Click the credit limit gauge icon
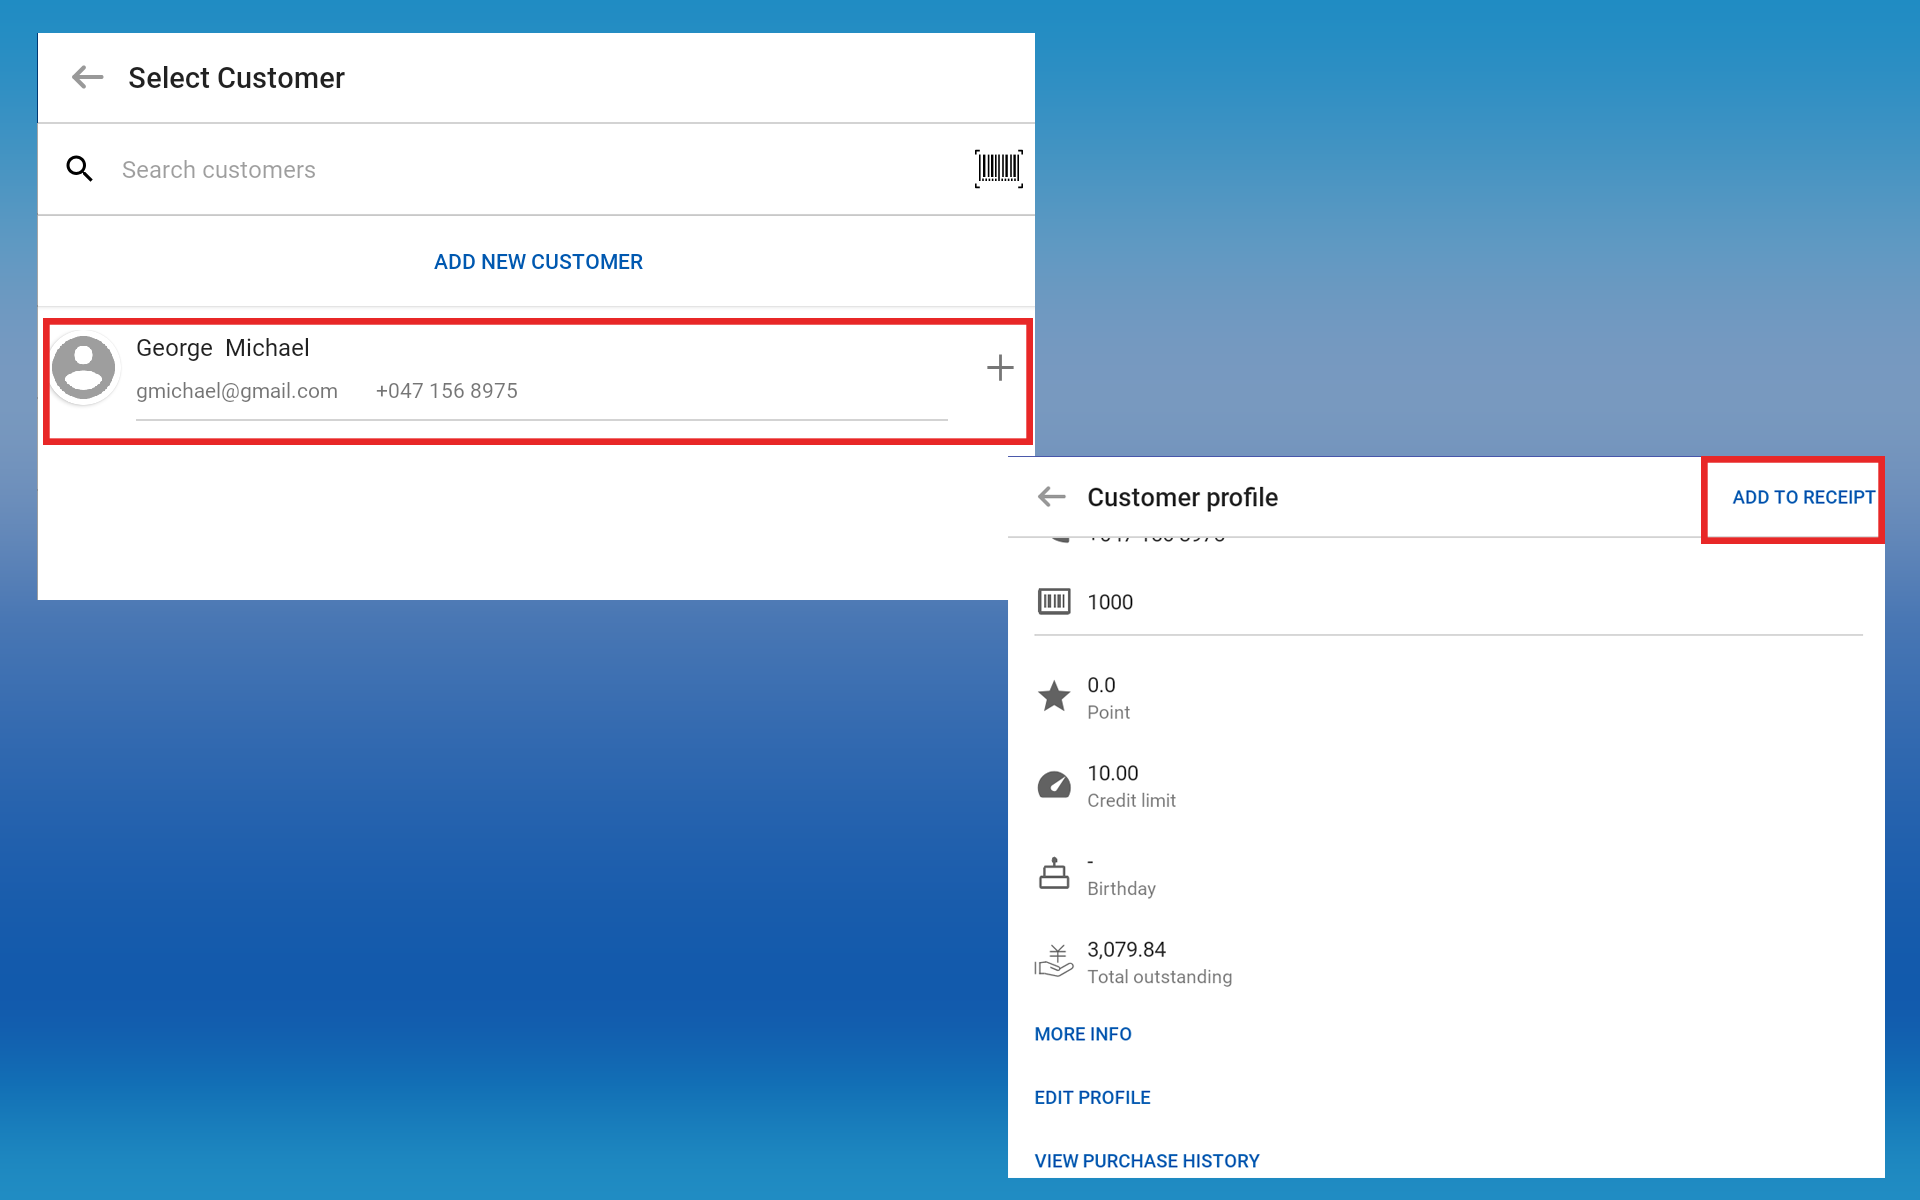1920x1200 pixels. tap(1054, 785)
